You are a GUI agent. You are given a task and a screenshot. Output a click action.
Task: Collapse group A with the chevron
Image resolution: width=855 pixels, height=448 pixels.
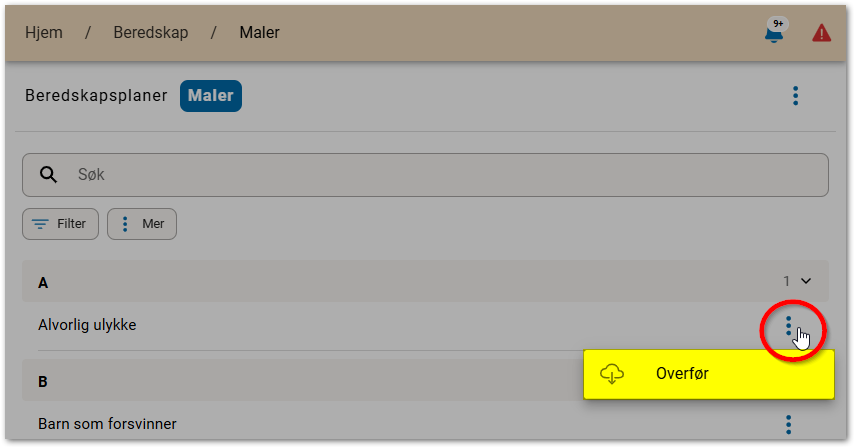pyautogui.click(x=807, y=282)
